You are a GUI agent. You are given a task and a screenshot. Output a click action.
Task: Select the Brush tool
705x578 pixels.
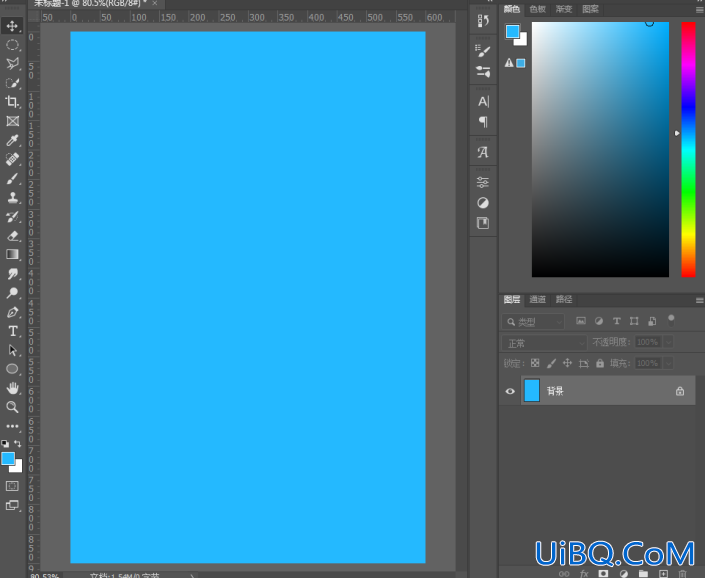12,178
